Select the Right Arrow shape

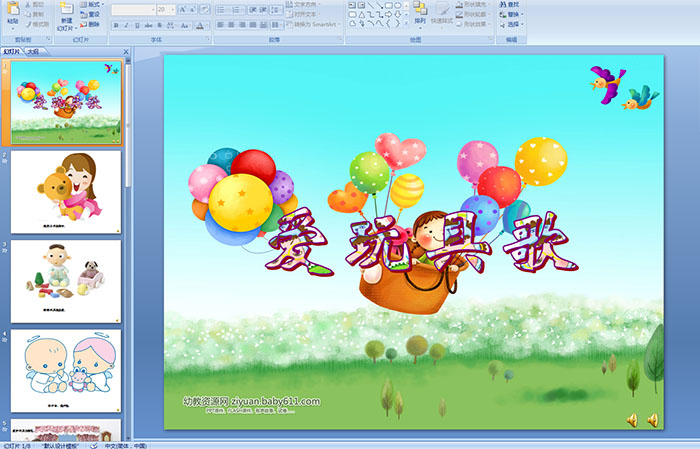(388, 14)
